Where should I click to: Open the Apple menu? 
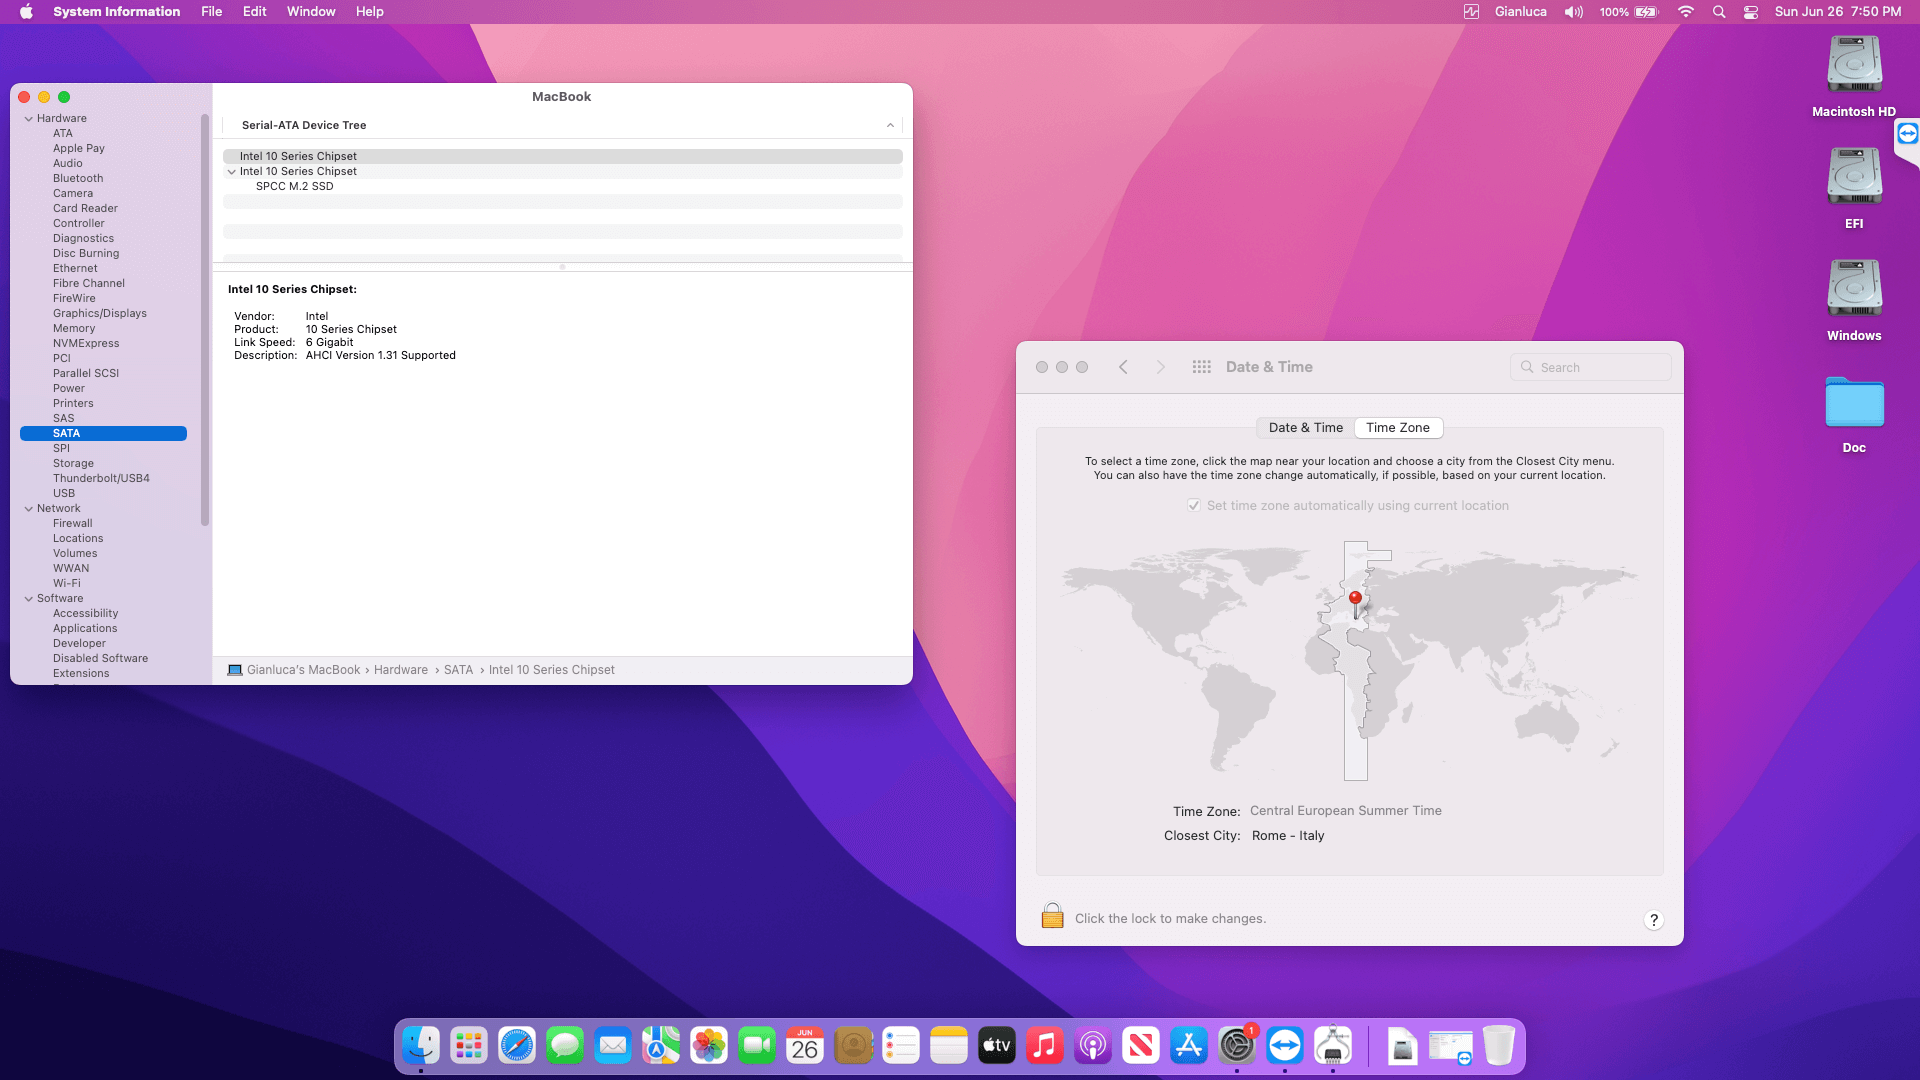[x=26, y=12]
